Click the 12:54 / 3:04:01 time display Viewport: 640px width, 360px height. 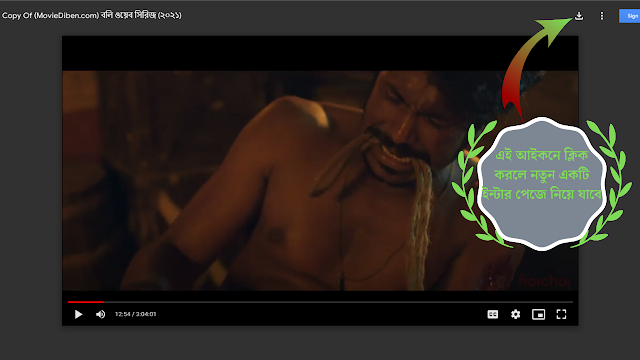(x=136, y=314)
